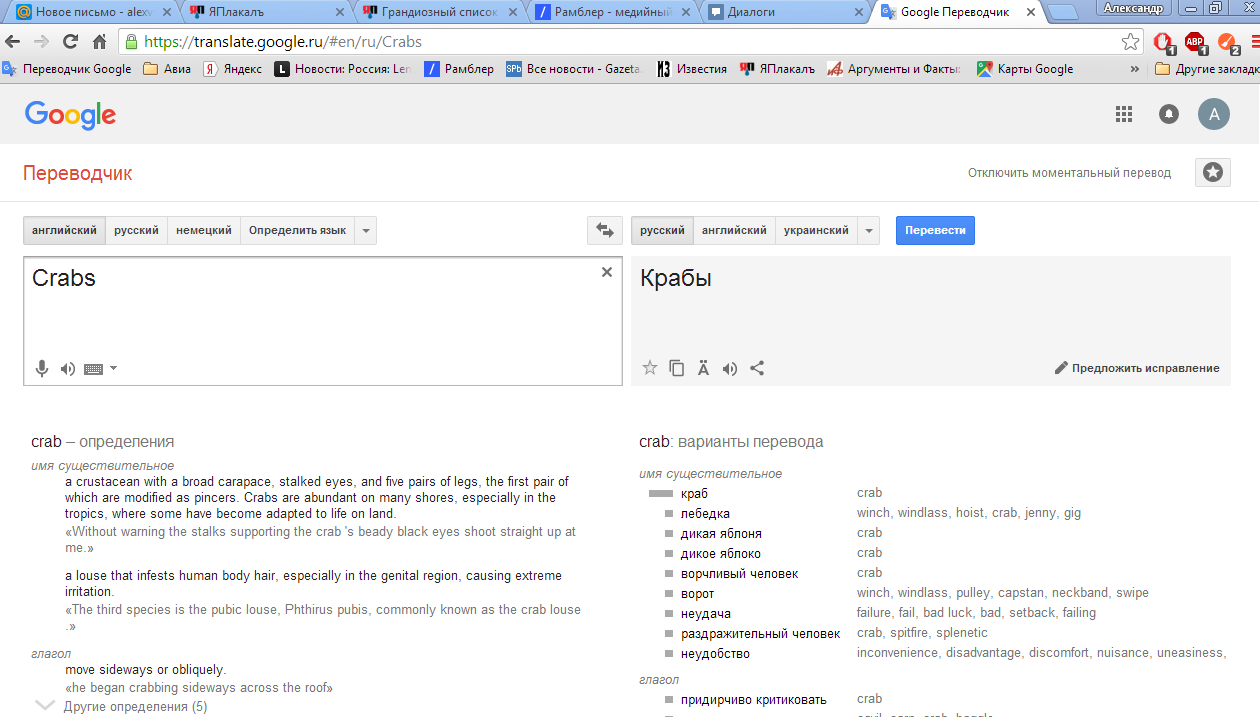Screen dimensions: 1260x717
Task: Switch to the ЯПлакалъ tab
Action: pyautogui.click(x=265, y=12)
